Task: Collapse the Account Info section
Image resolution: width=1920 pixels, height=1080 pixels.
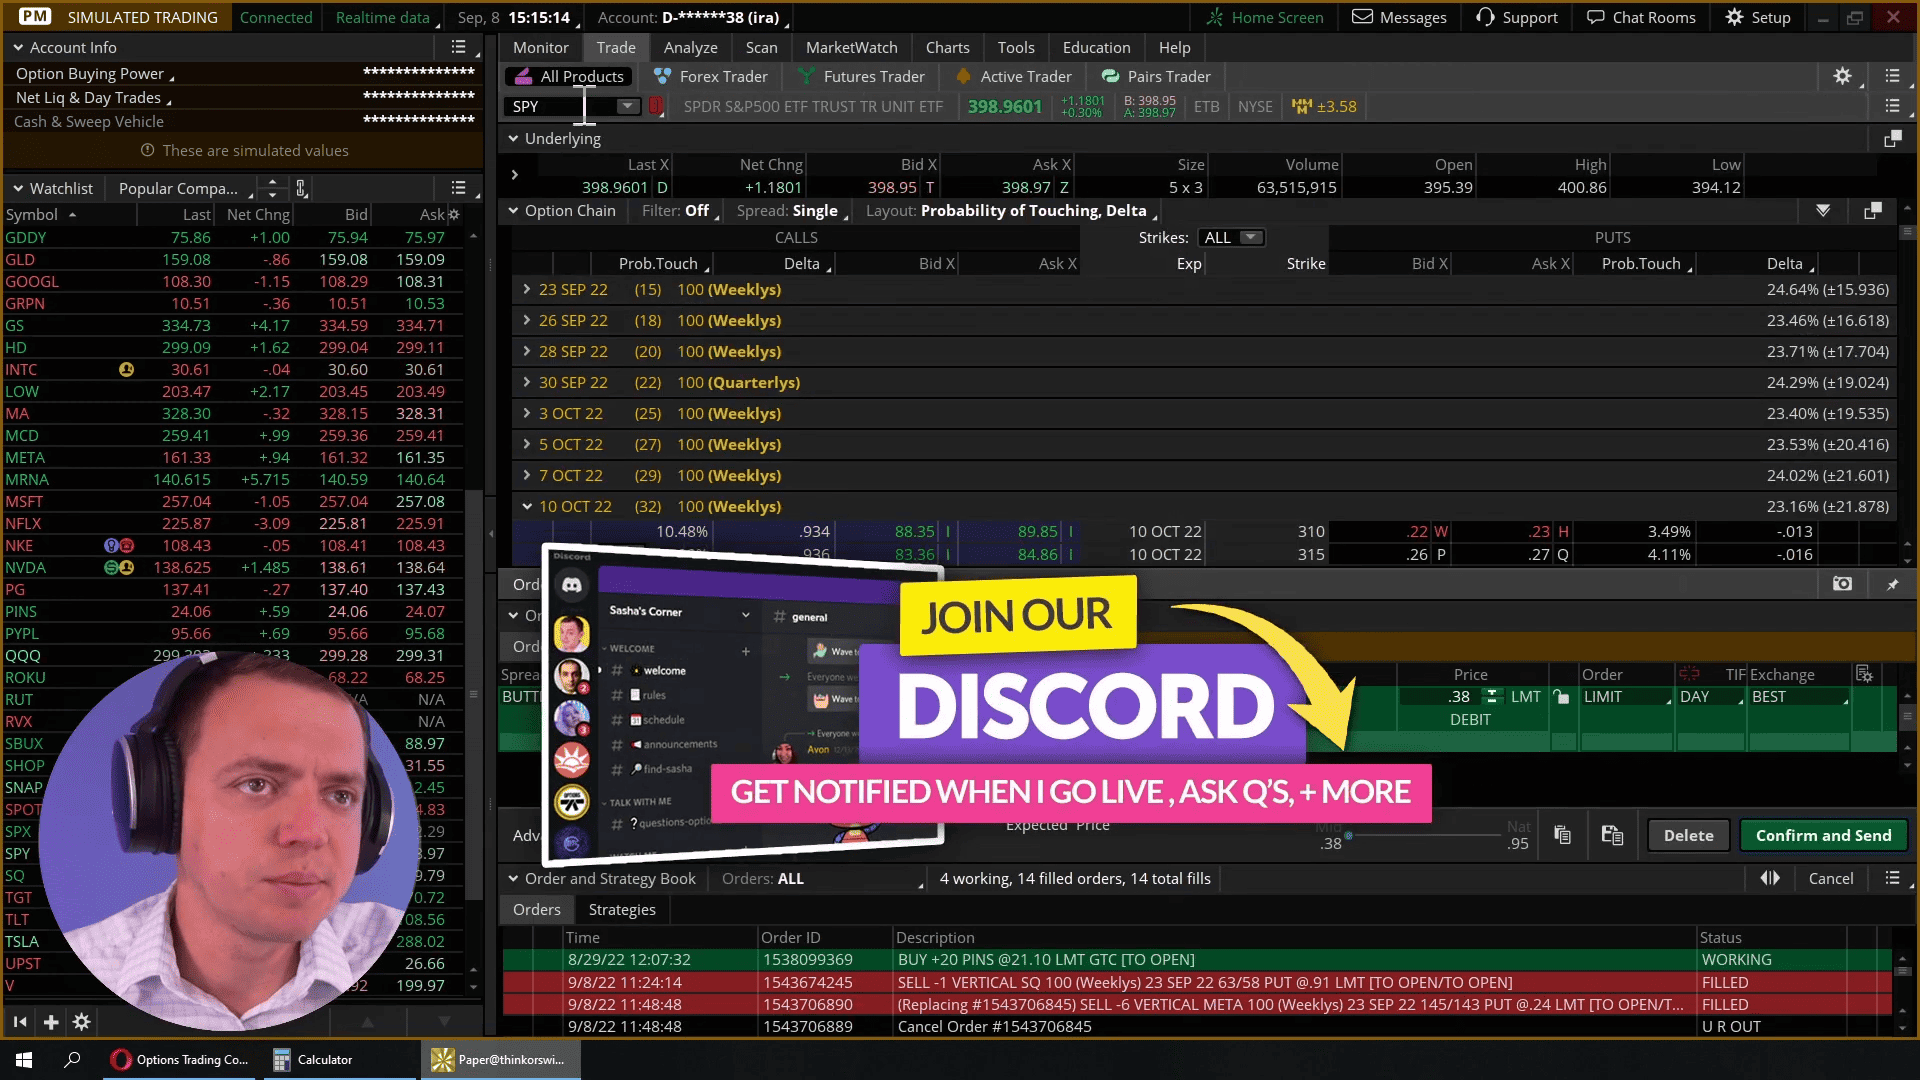Action: 18,47
